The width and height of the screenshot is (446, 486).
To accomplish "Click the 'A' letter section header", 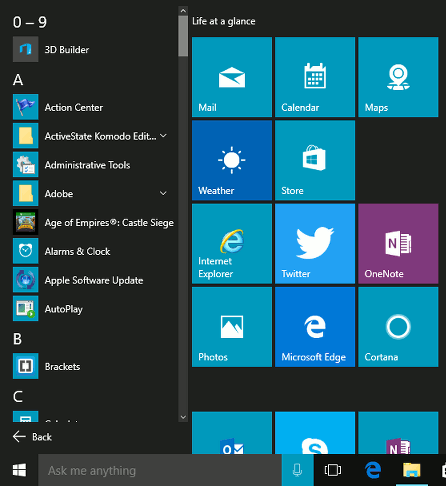I will point(18,80).
